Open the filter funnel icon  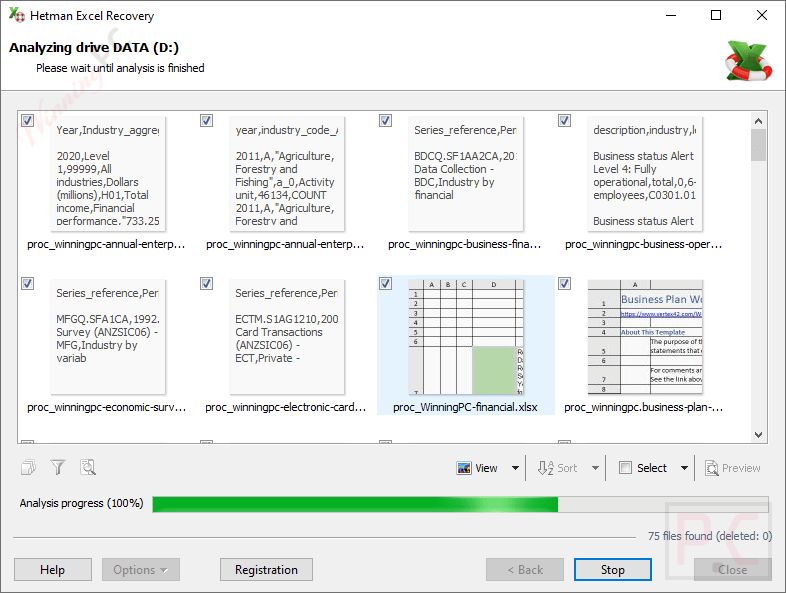[58, 468]
